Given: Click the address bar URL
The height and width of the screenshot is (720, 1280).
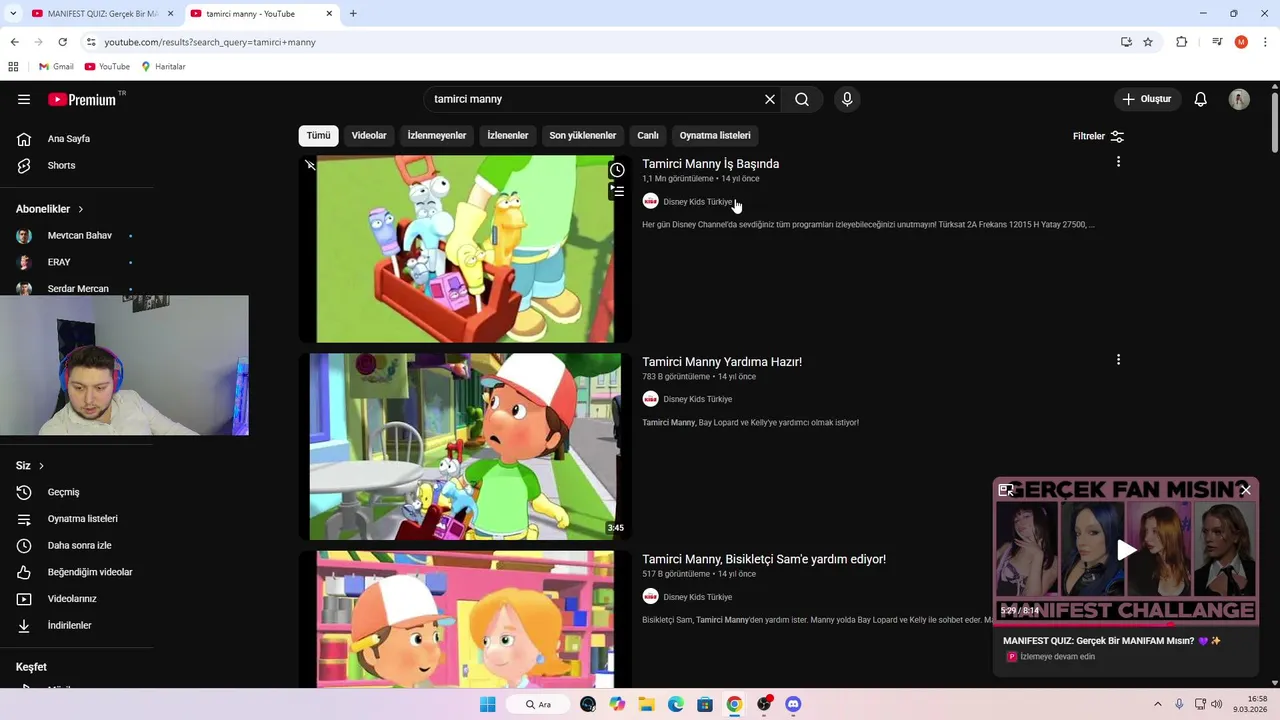Looking at the screenshot, I should (210, 42).
